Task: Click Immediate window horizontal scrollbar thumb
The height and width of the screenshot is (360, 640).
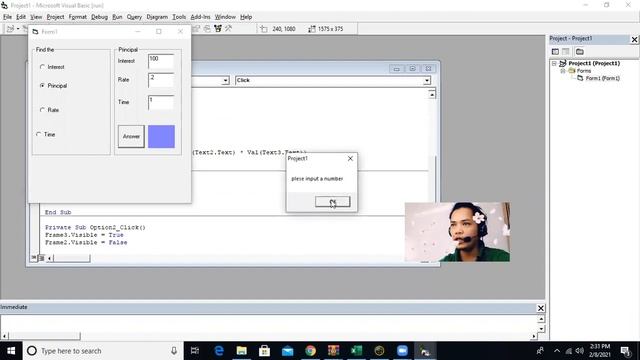Action: point(44,336)
